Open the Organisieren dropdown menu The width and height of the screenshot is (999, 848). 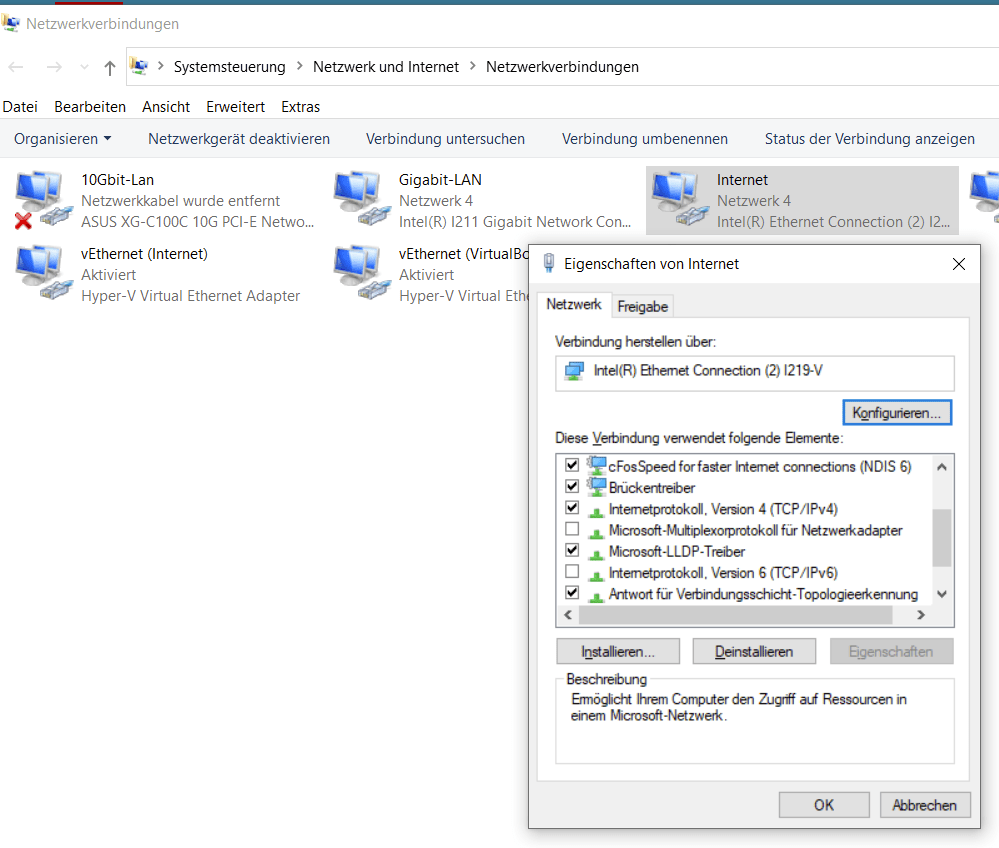coord(62,138)
